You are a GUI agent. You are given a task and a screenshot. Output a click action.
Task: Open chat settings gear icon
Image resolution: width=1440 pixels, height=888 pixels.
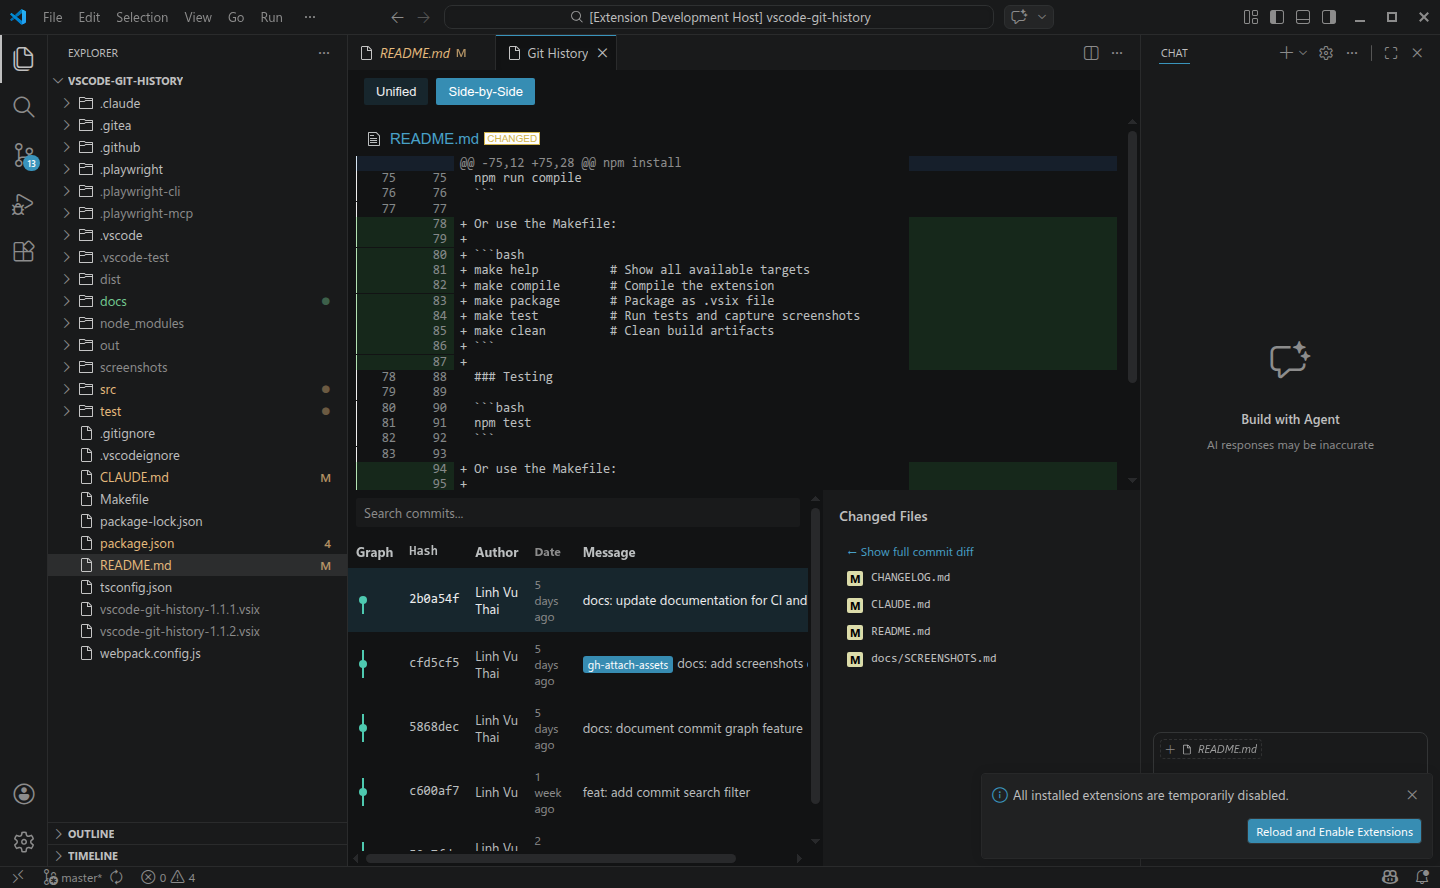(x=1326, y=53)
